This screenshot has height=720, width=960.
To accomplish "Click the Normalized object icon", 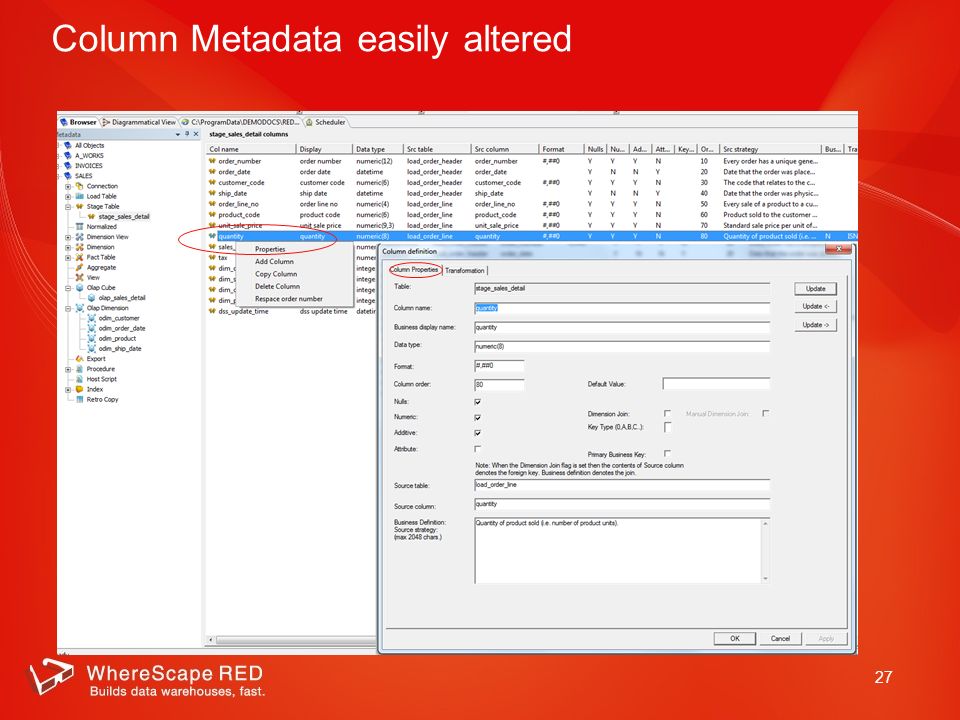I will pos(79,227).
